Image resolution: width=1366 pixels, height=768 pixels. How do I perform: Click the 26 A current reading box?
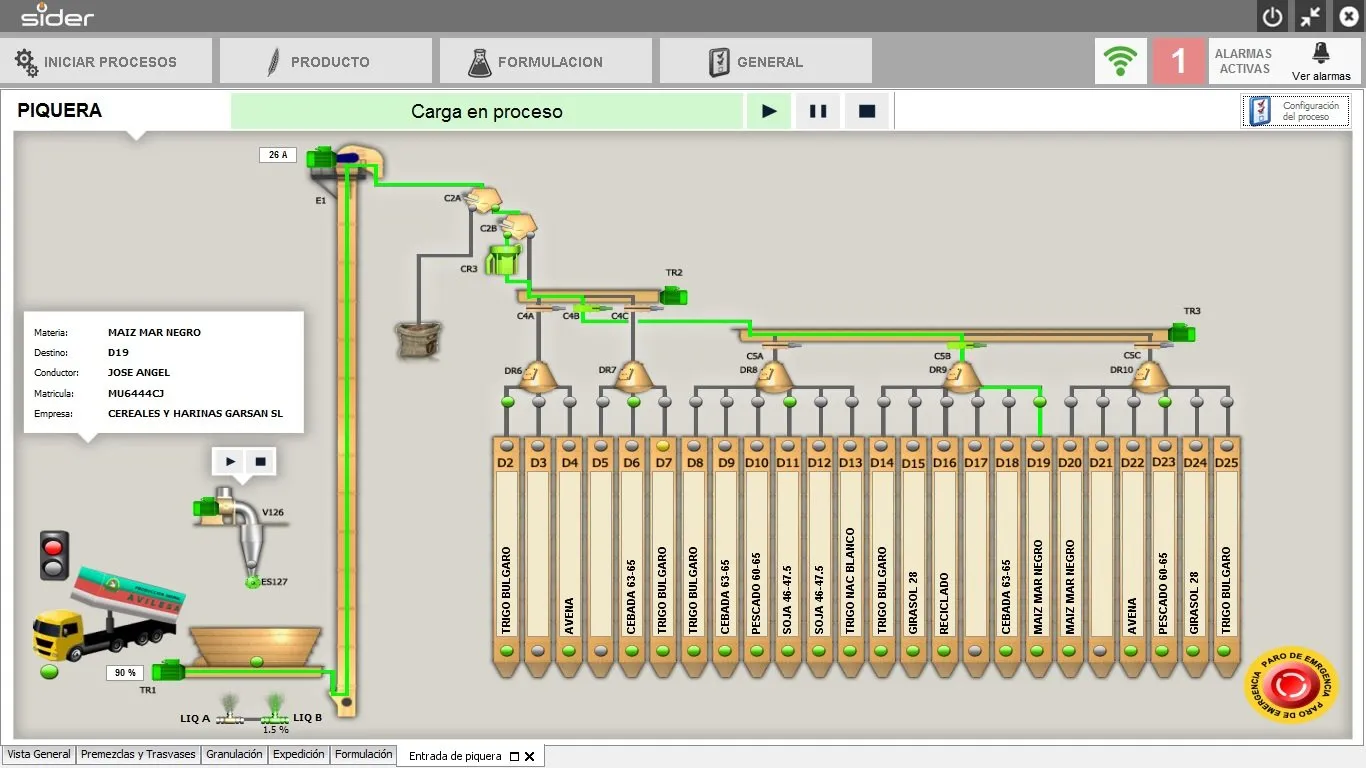[x=278, y=155]
